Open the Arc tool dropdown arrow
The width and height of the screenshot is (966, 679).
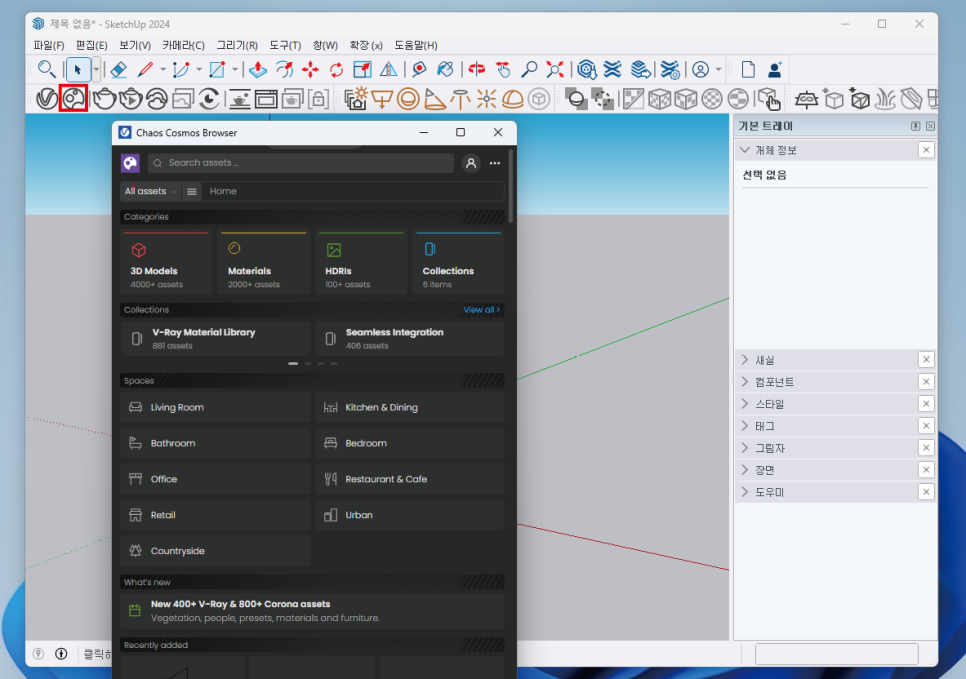pos(199,70)
